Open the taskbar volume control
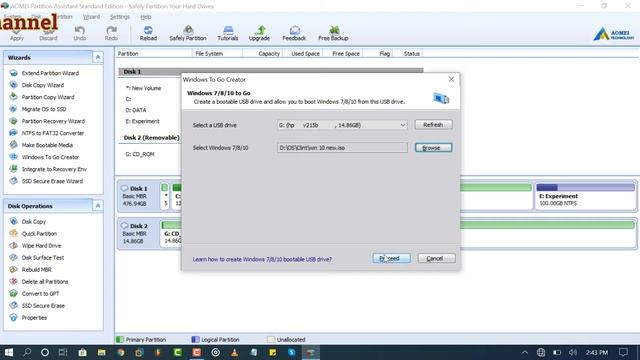This screenshot has width=640, height=360. tap(573, 352)
